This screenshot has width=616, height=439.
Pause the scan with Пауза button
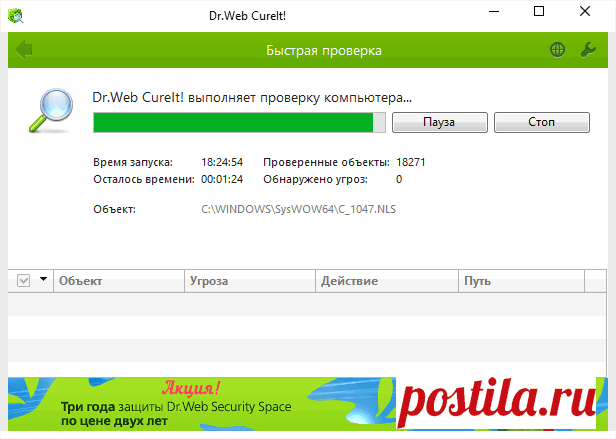[440, 122]
